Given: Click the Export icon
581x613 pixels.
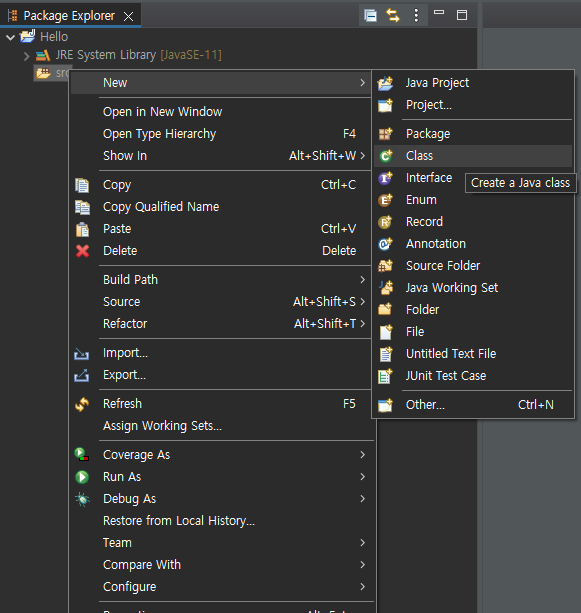Looking at the screenshot, I should coord(81,375).
